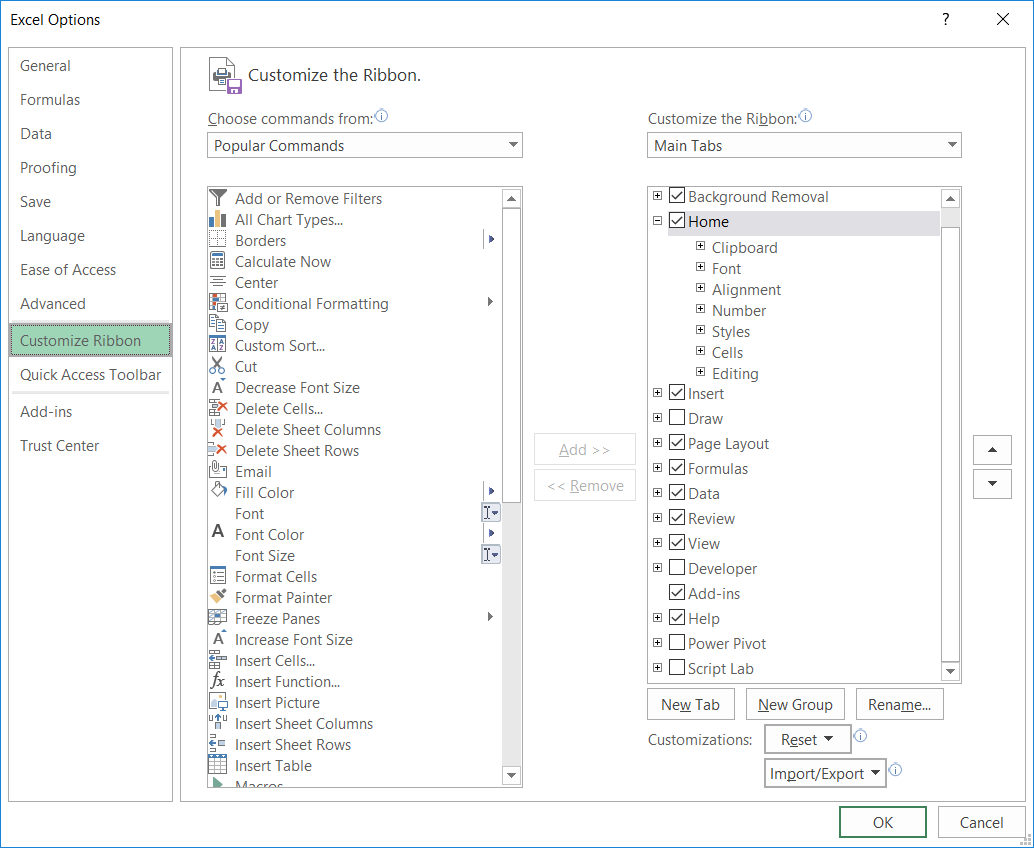Select the Insert Table icon
This screenshot has height=848, width=1034.
point(217,765)
